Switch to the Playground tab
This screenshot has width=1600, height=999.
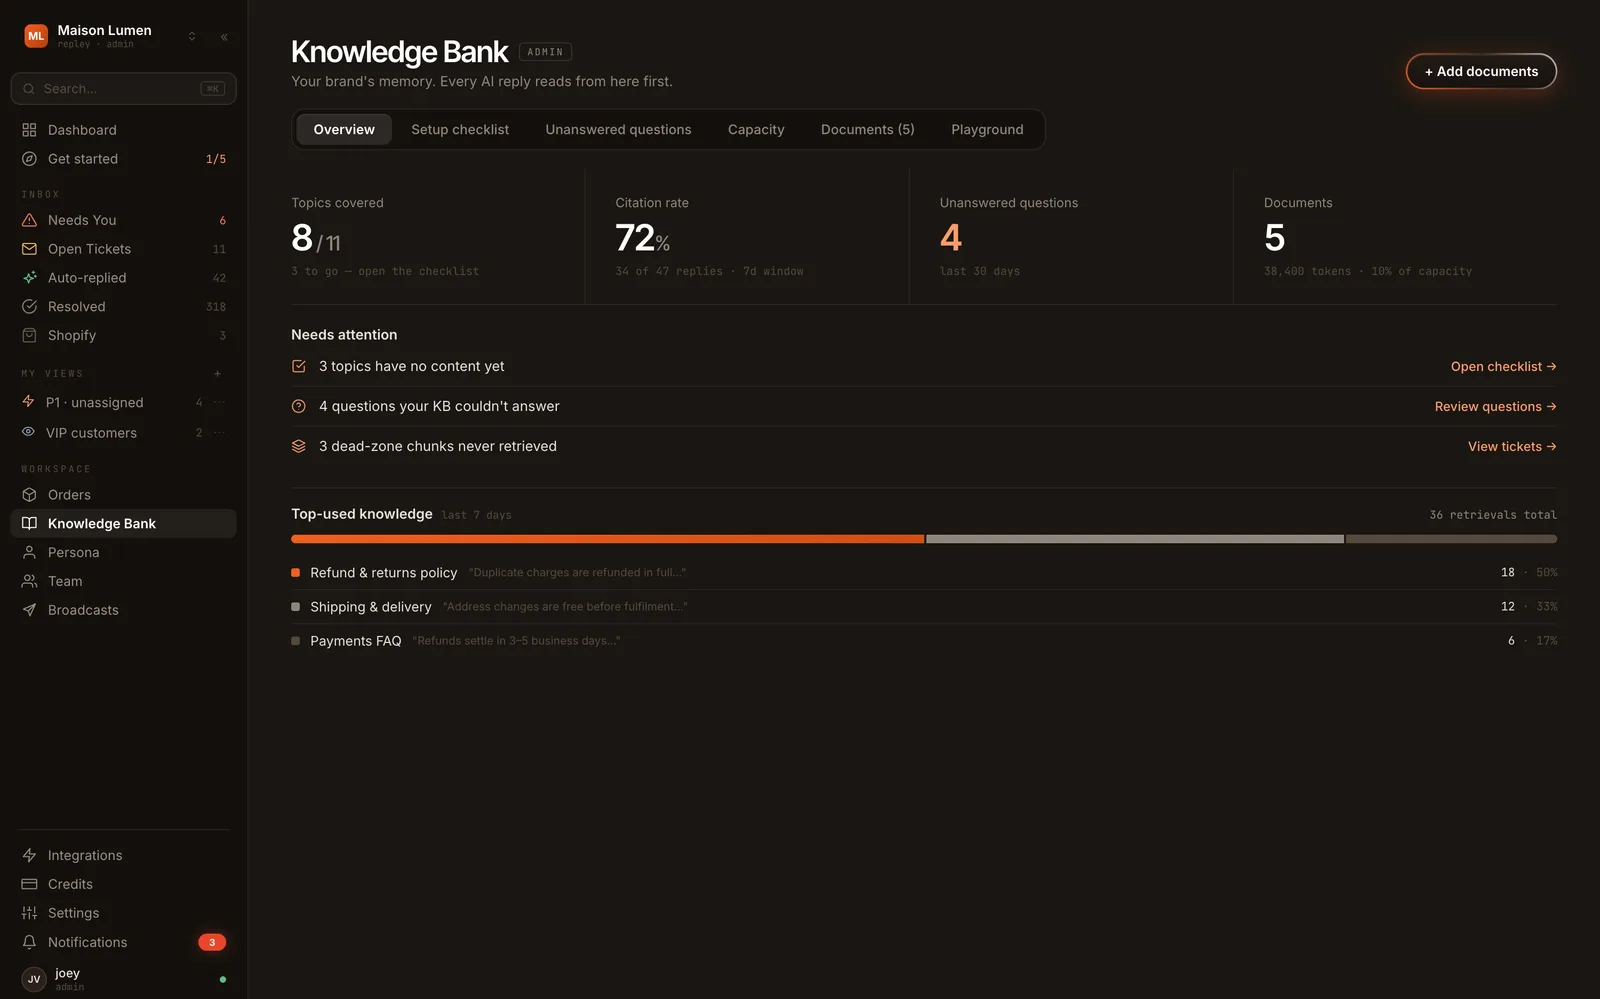tap(987, 130)
